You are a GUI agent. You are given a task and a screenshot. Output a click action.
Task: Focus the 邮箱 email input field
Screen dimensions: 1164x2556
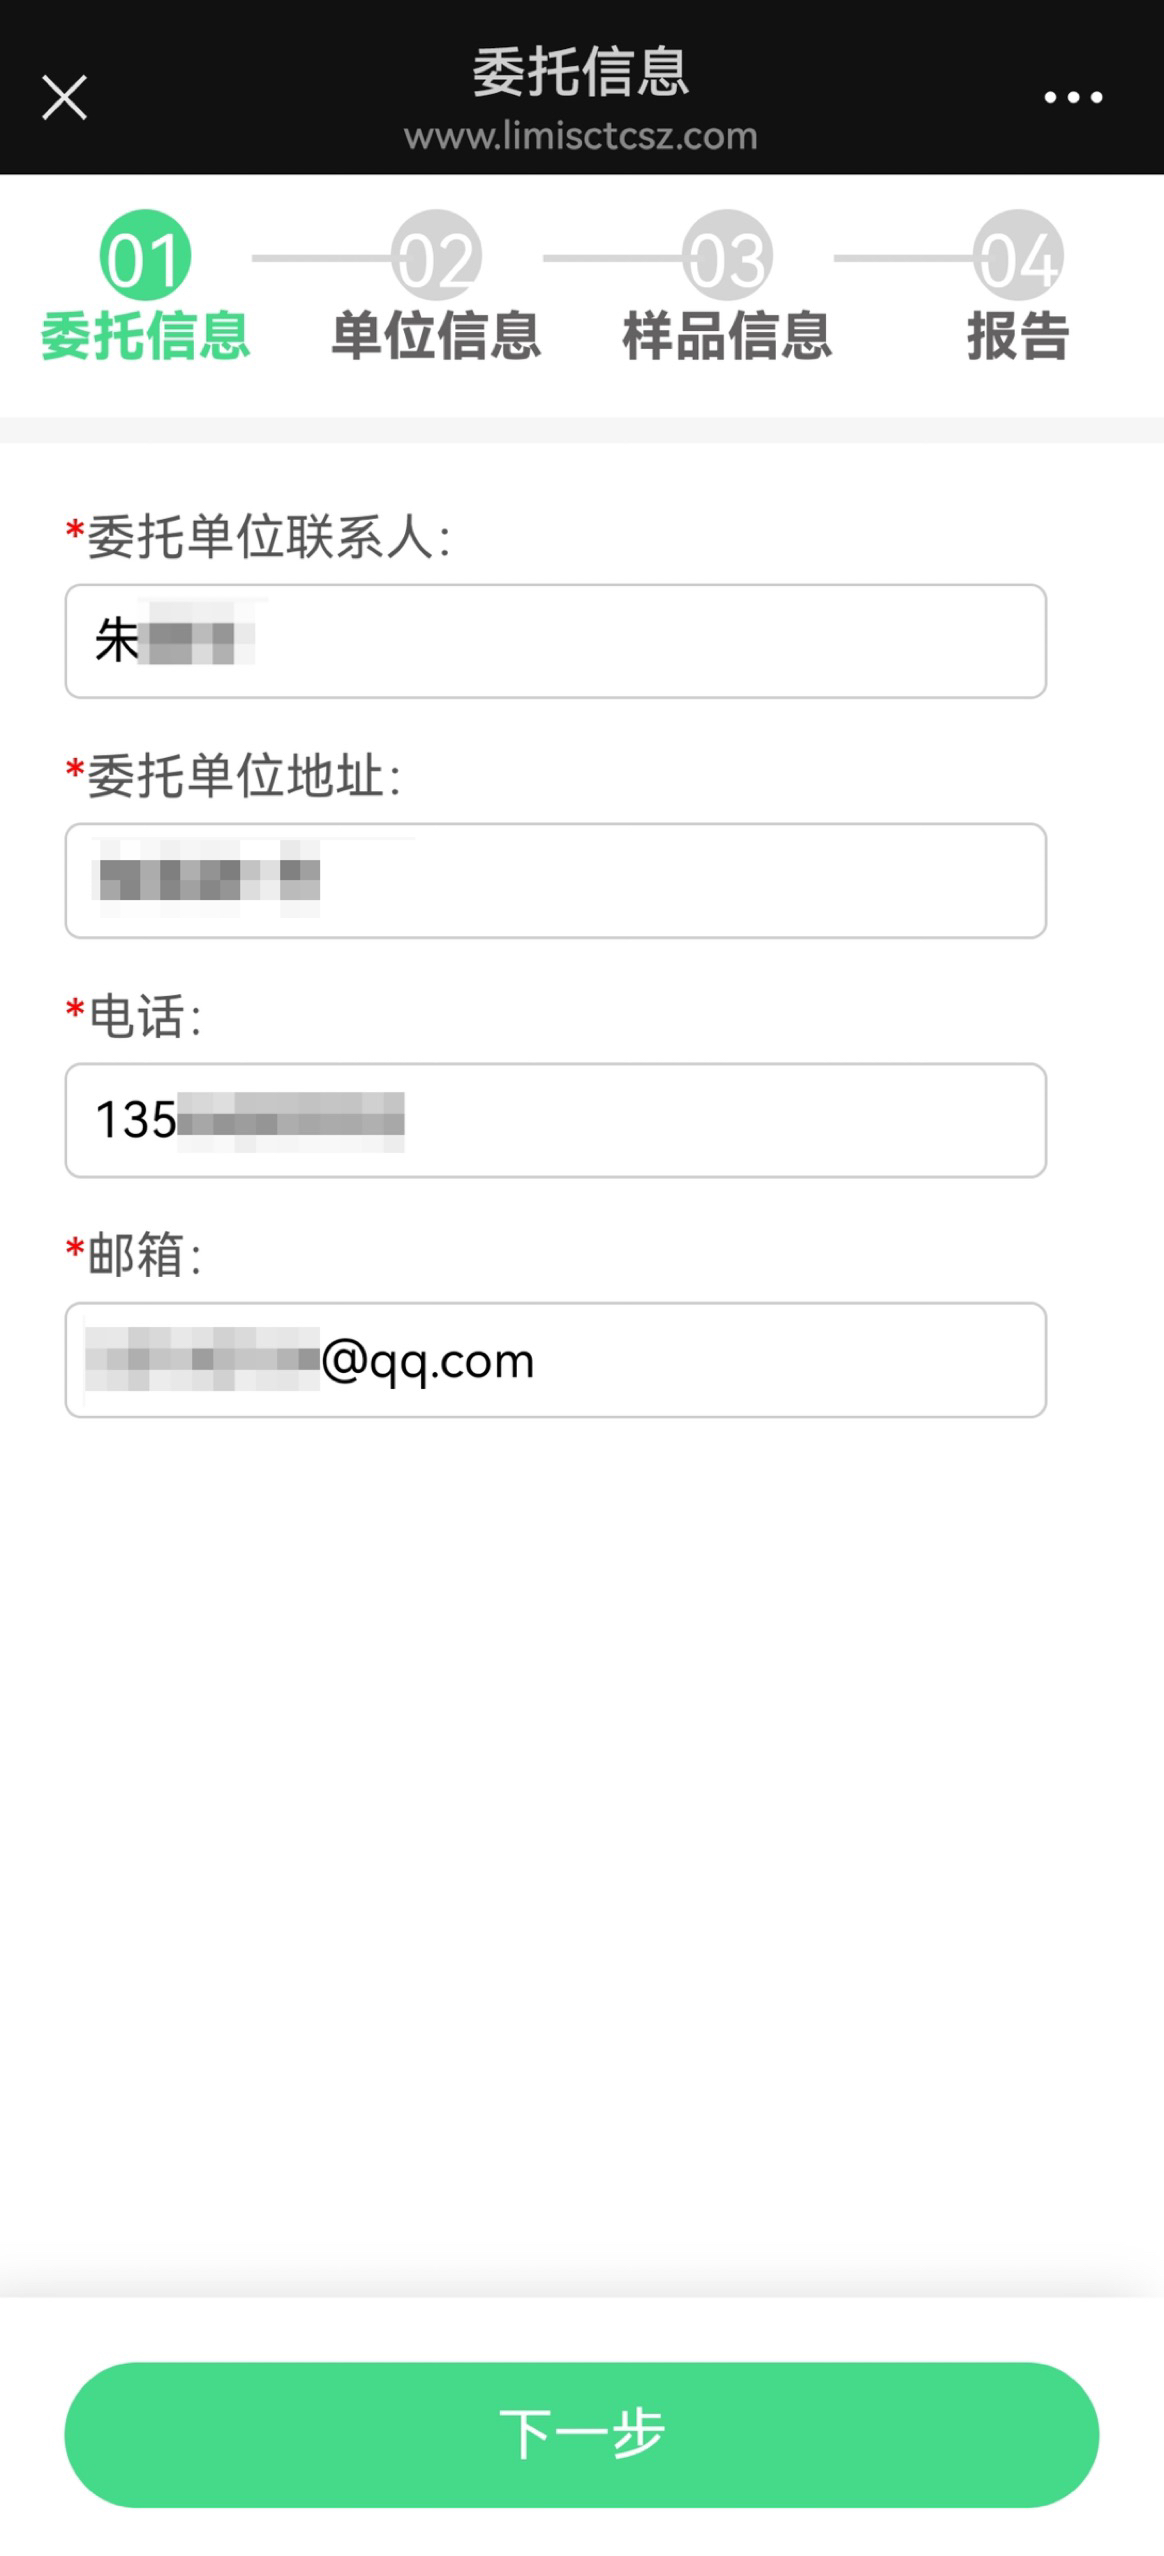click(555, 1360)
